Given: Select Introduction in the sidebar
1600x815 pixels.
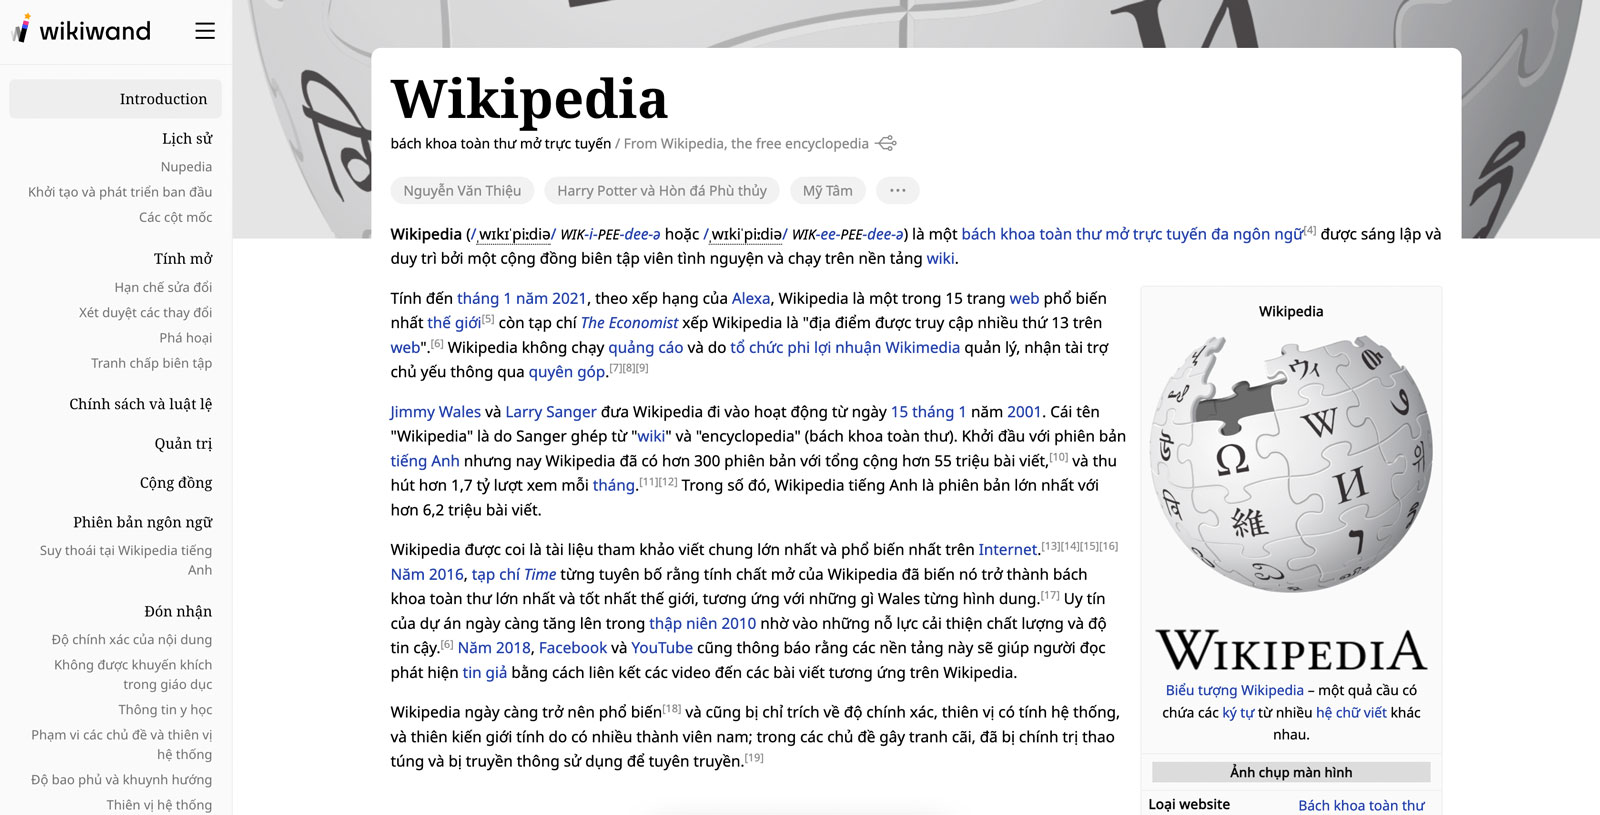Looking at the screenshot, I should 115,99.
